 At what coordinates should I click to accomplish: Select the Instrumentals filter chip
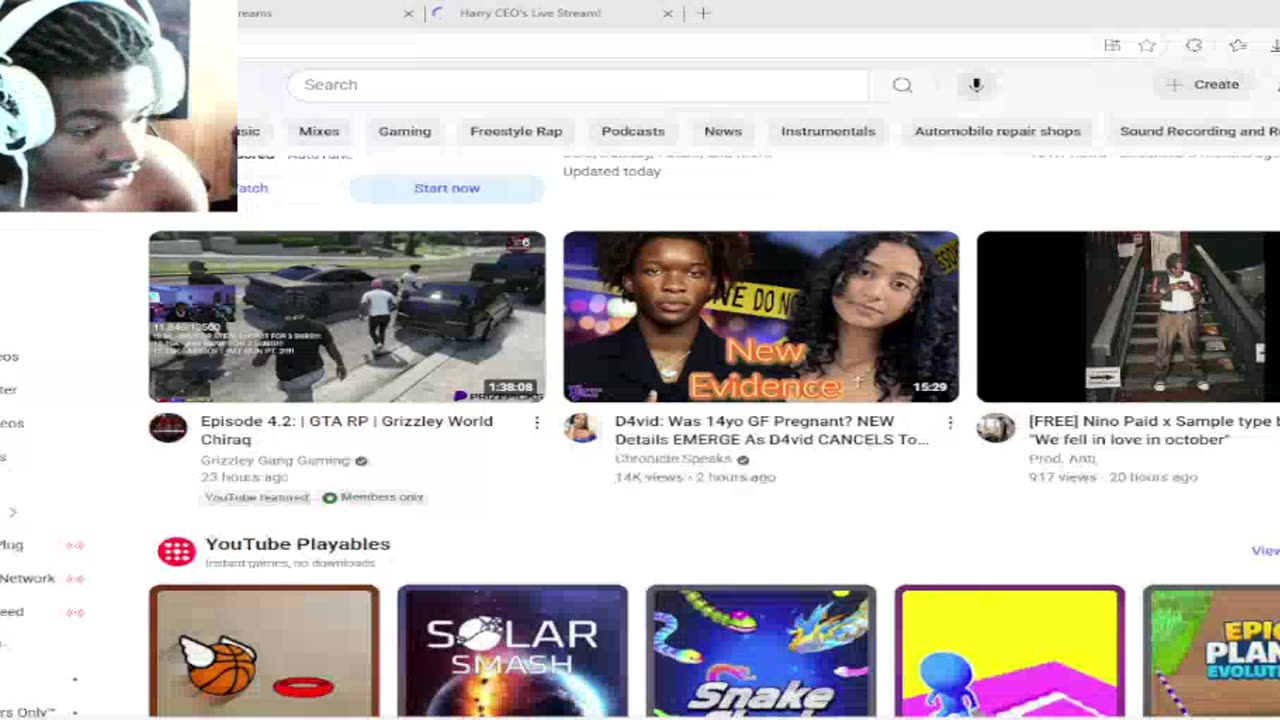point(828,131)
